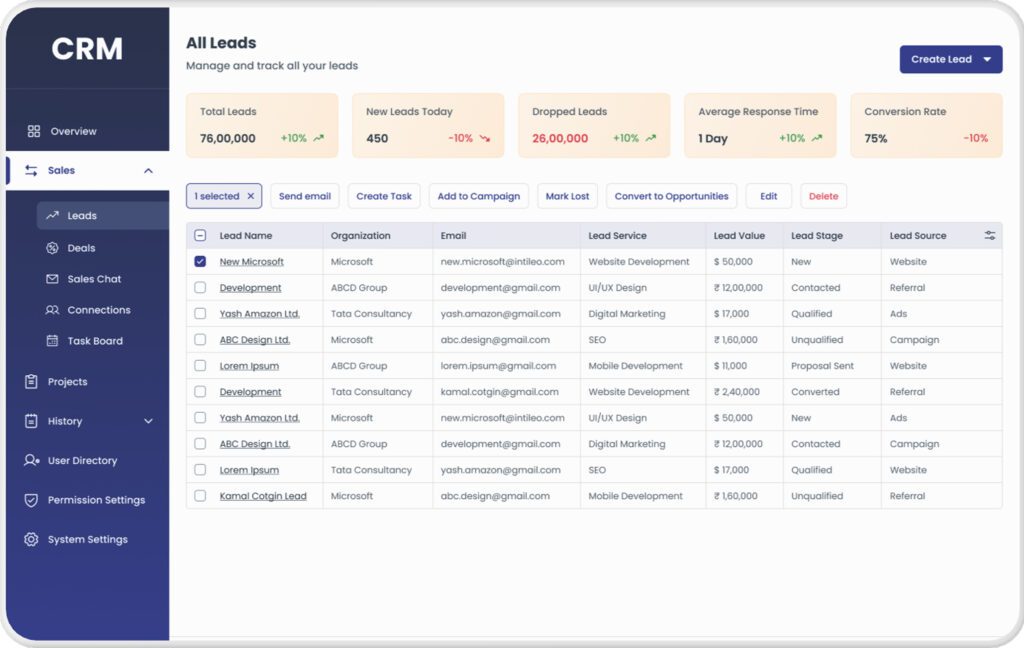
Task: Uncheck the New Microsoft lead checkbox
Action: tap(200, 262)
